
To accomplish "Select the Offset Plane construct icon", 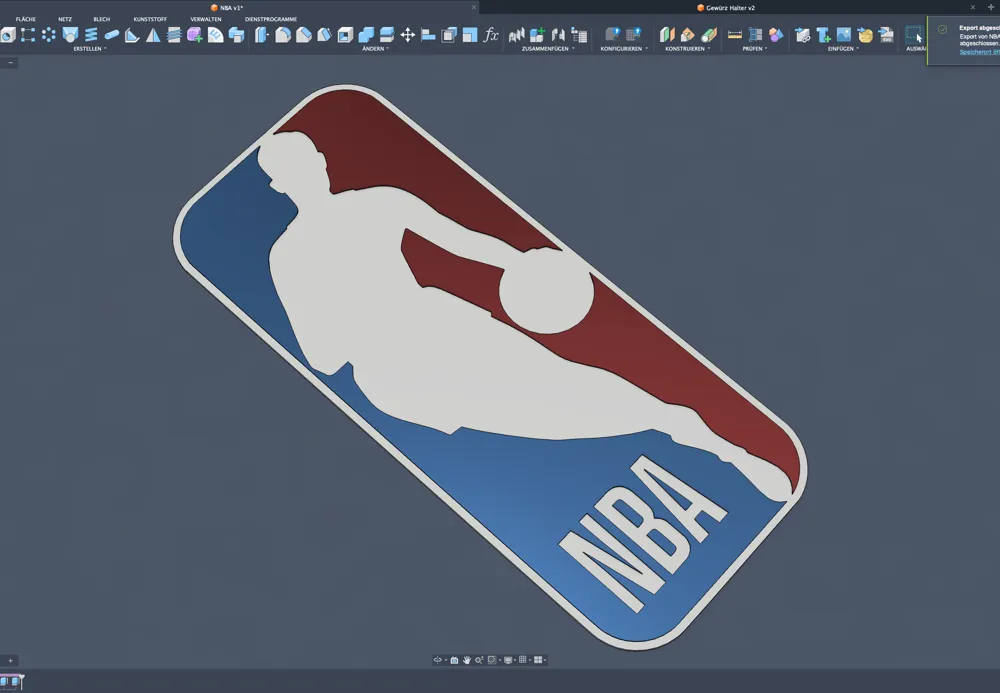I will (x=667, y=34).
